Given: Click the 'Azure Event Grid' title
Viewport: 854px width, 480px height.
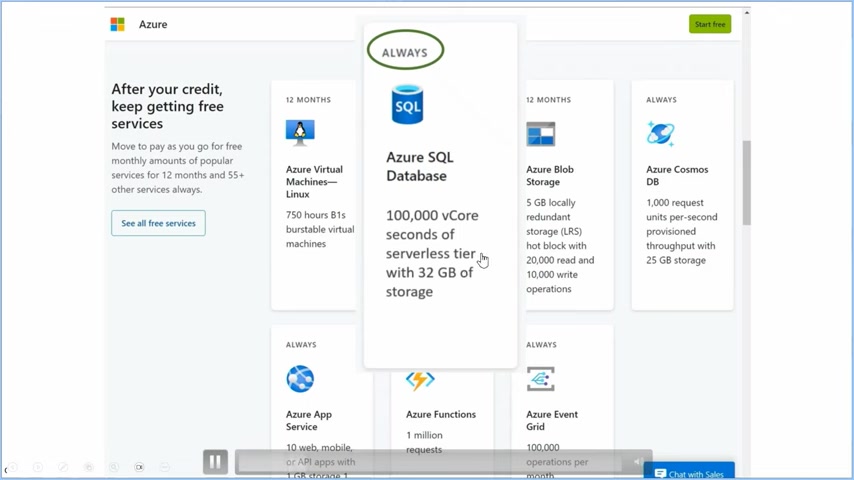Looking at the screenshot, I should (x=552, y=420).
